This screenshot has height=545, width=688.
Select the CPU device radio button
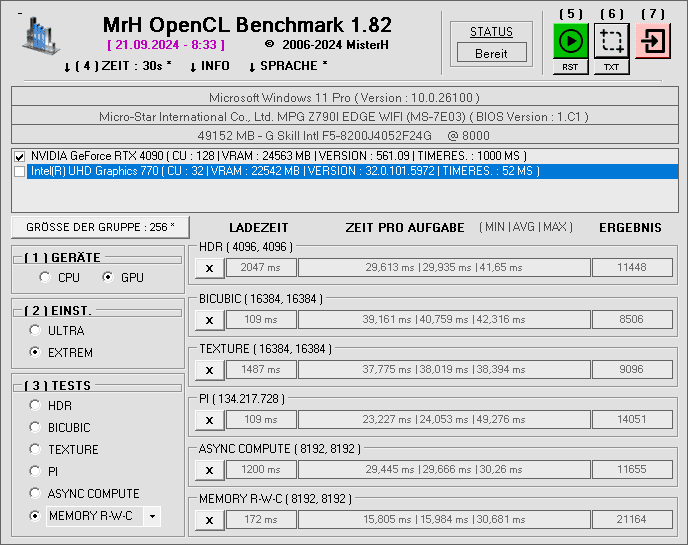[x=45, y=277]
